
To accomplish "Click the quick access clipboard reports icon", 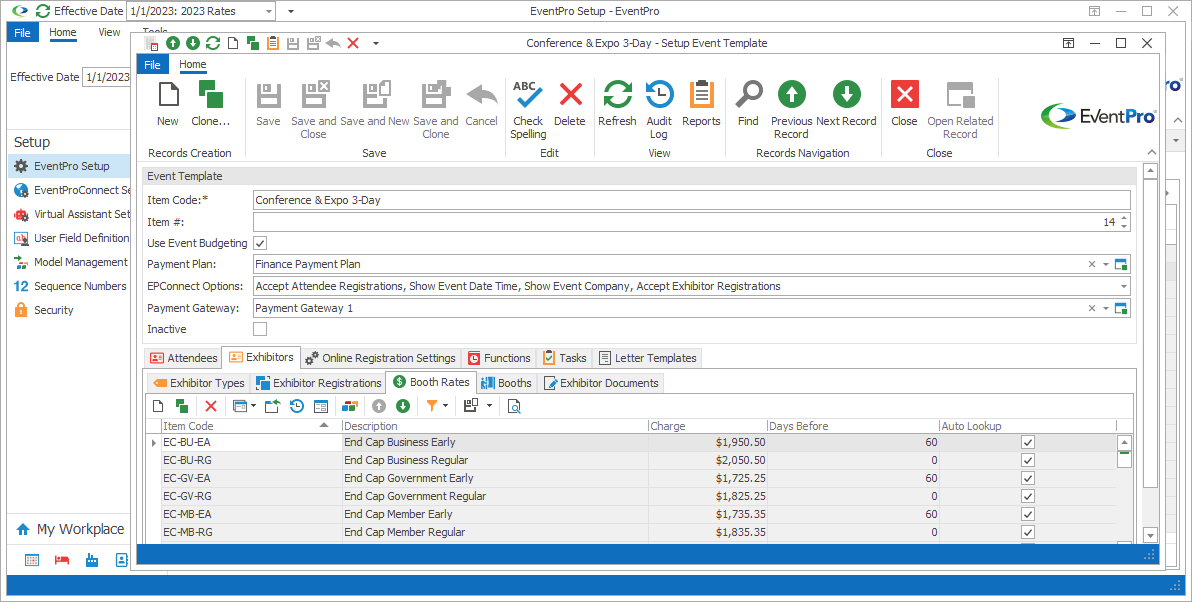I will [x=273, y=43].
